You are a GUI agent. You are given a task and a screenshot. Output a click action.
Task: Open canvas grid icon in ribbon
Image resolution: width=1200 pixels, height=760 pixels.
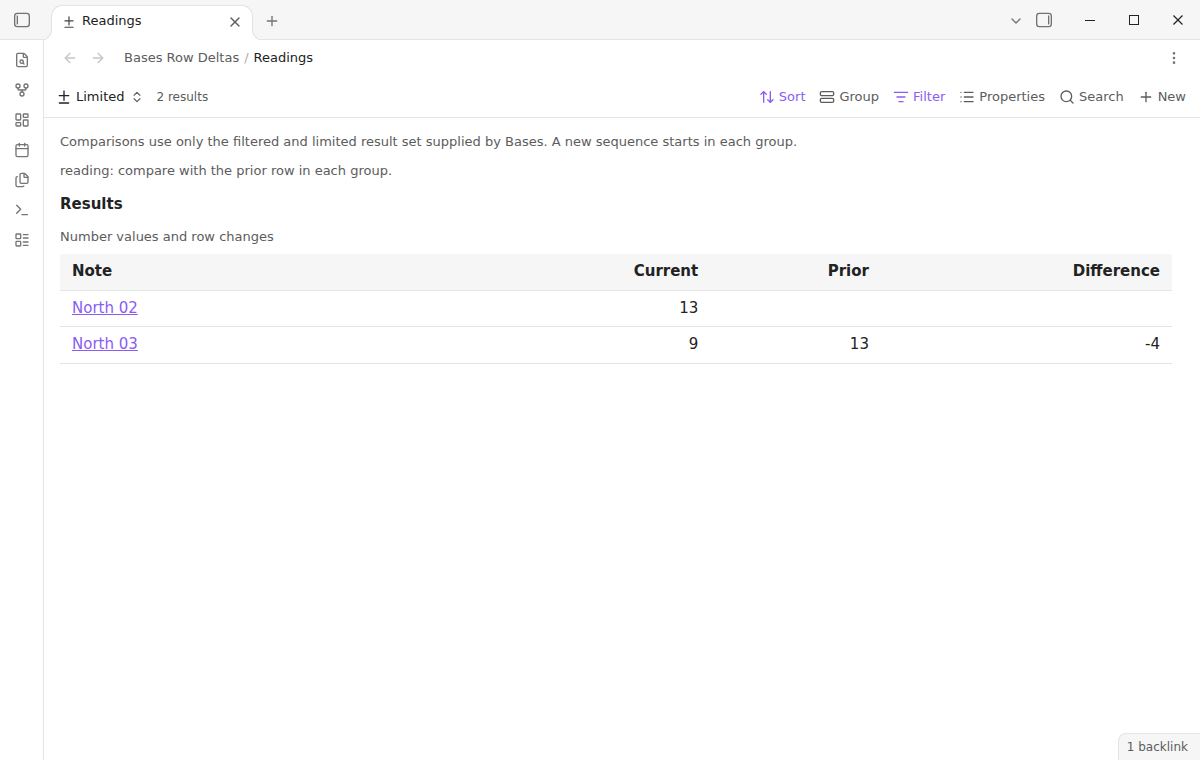coord(22,120)
